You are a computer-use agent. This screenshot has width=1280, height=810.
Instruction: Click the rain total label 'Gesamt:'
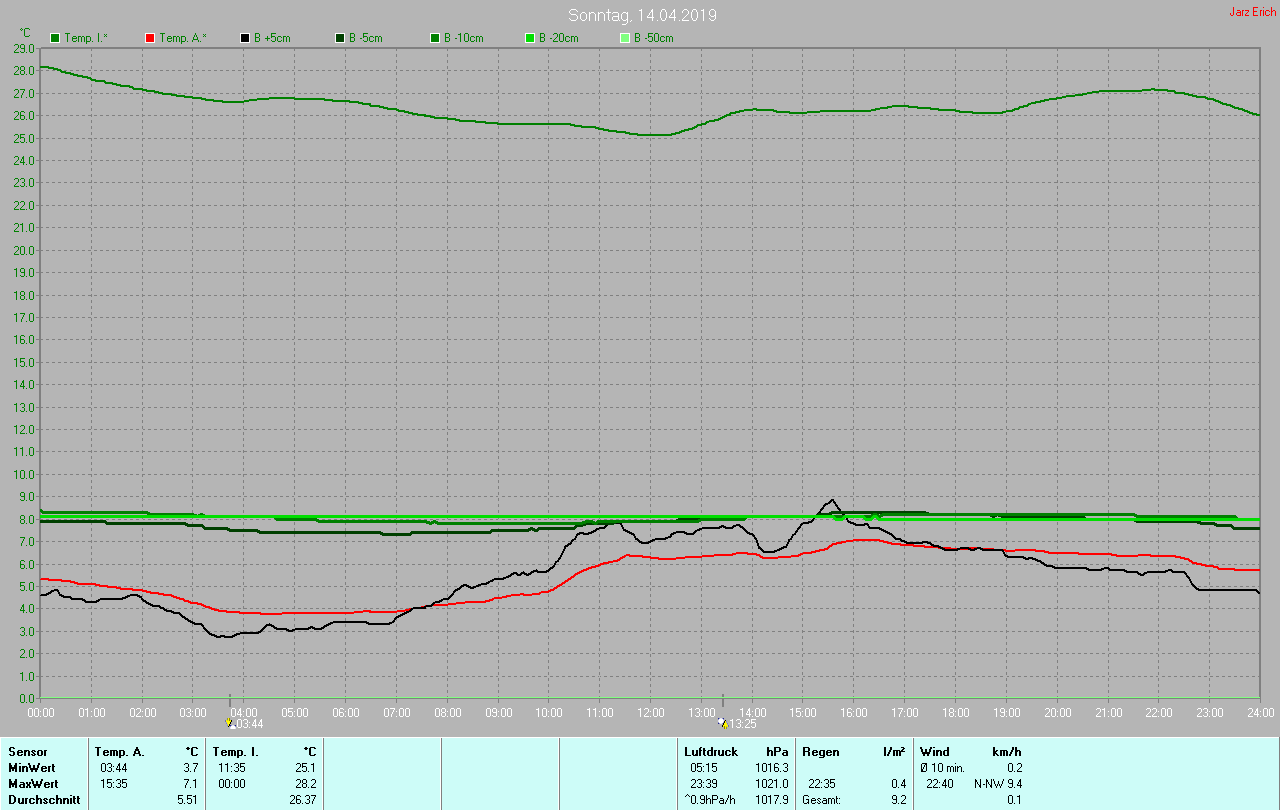(x=821, y=800)
